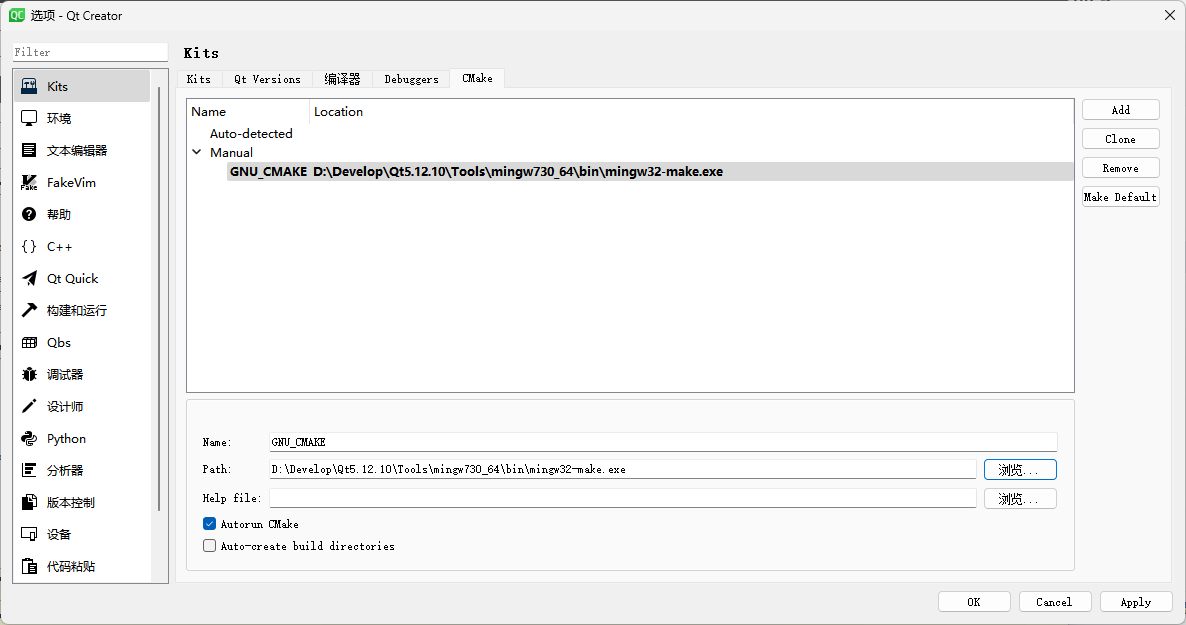Click the 文本编辑器 icon
Screen dimensions: 1186x625
(x=29, y=150)
